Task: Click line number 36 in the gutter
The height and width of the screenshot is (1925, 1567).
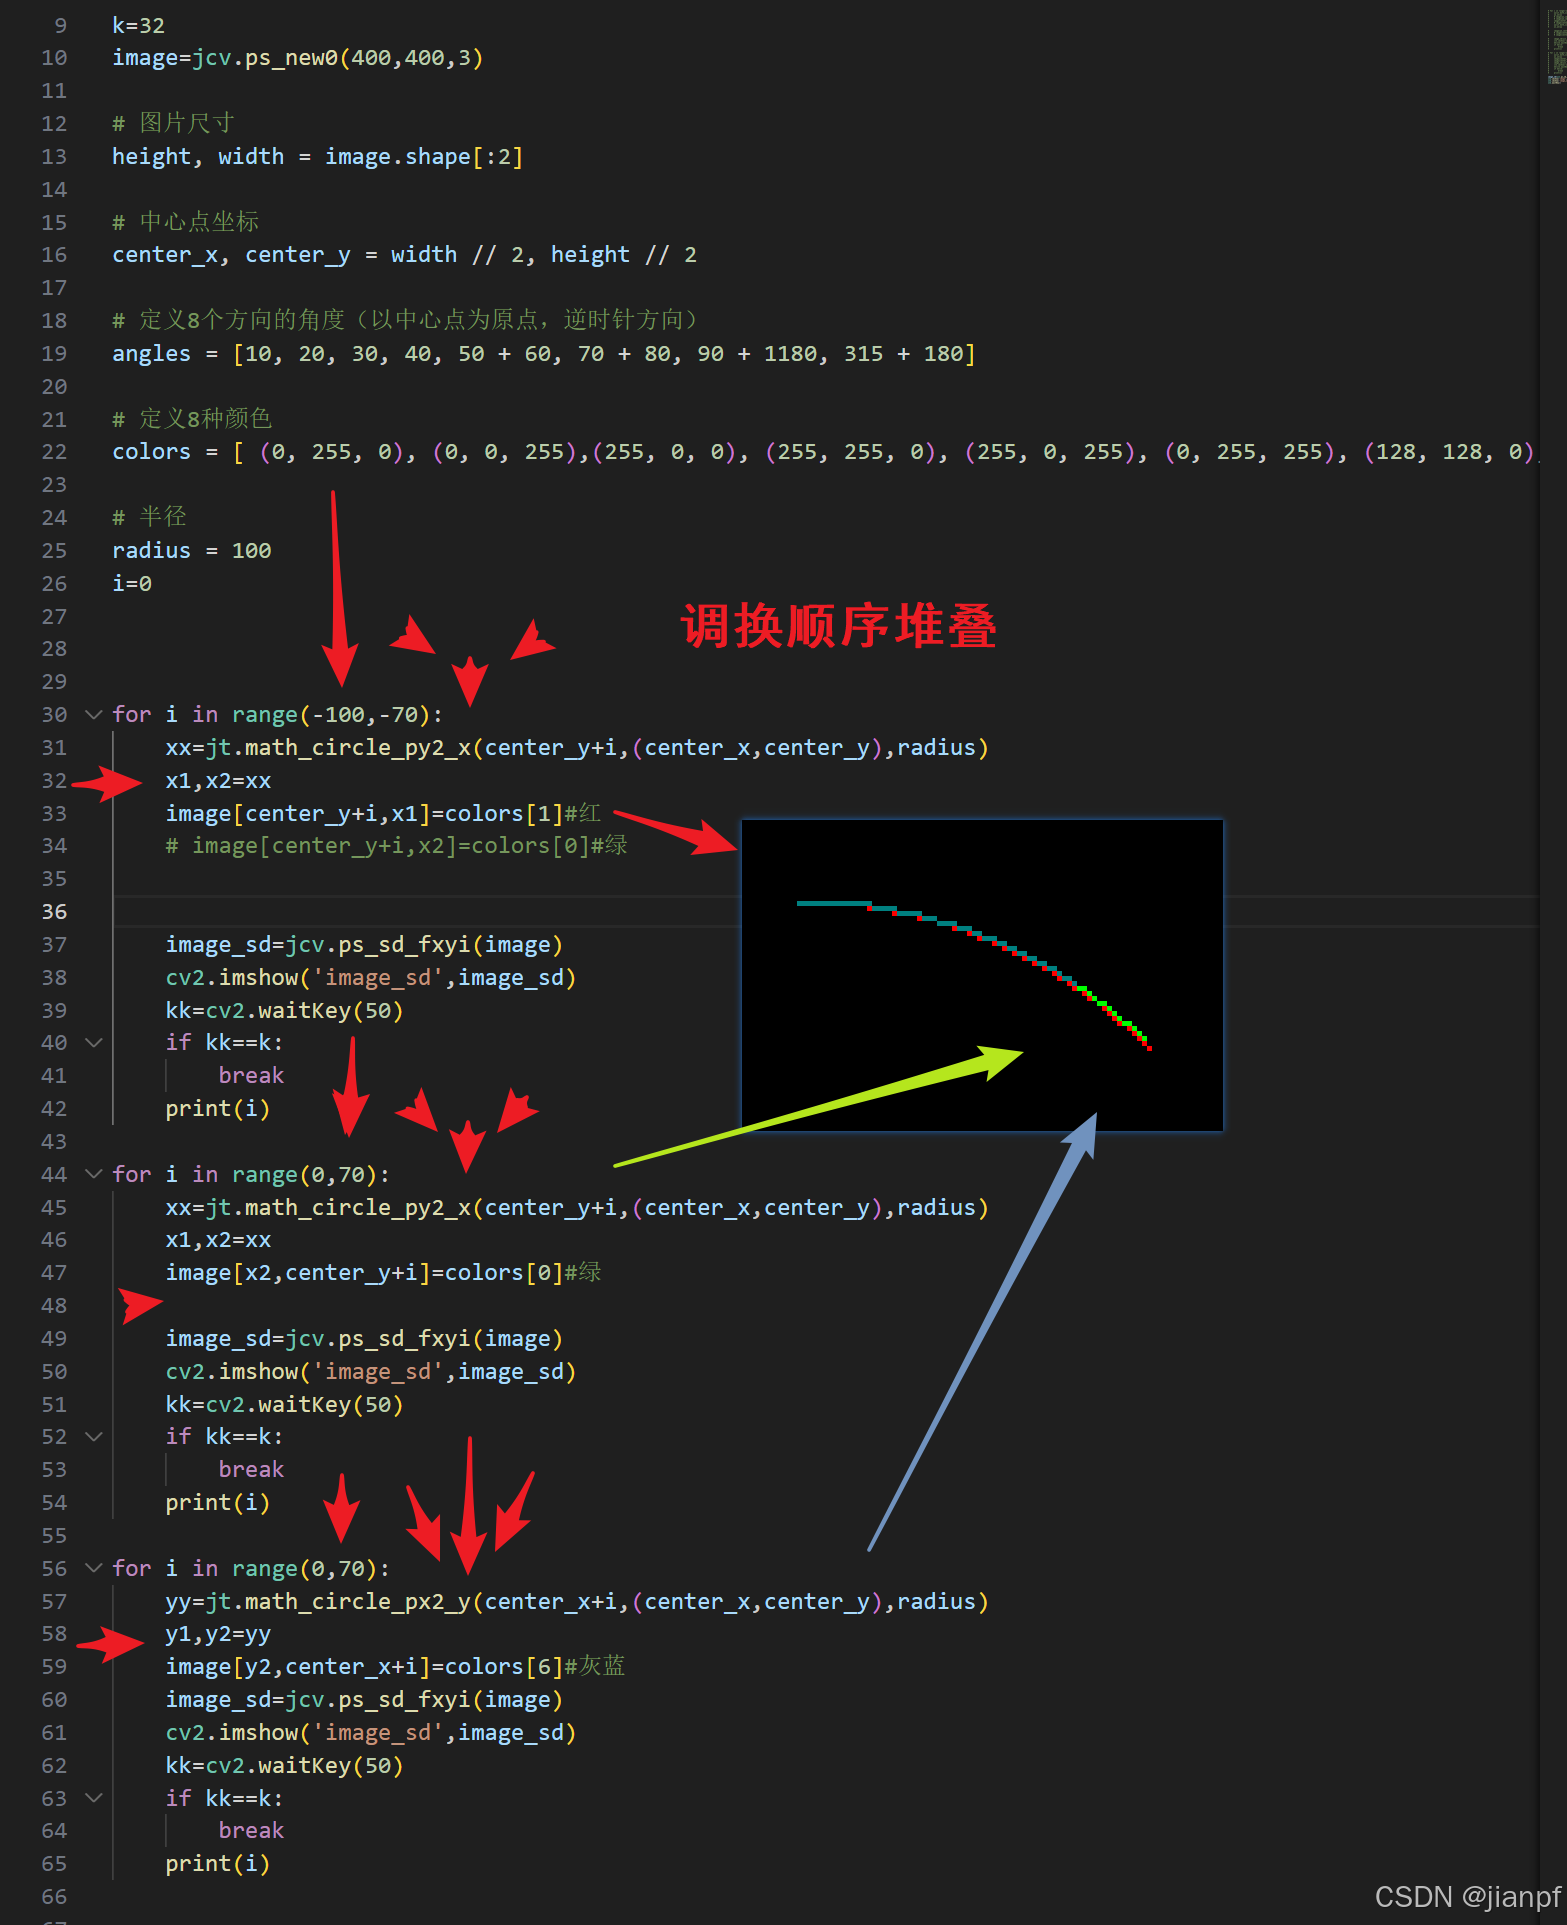Action: click(x=54, y=911)
